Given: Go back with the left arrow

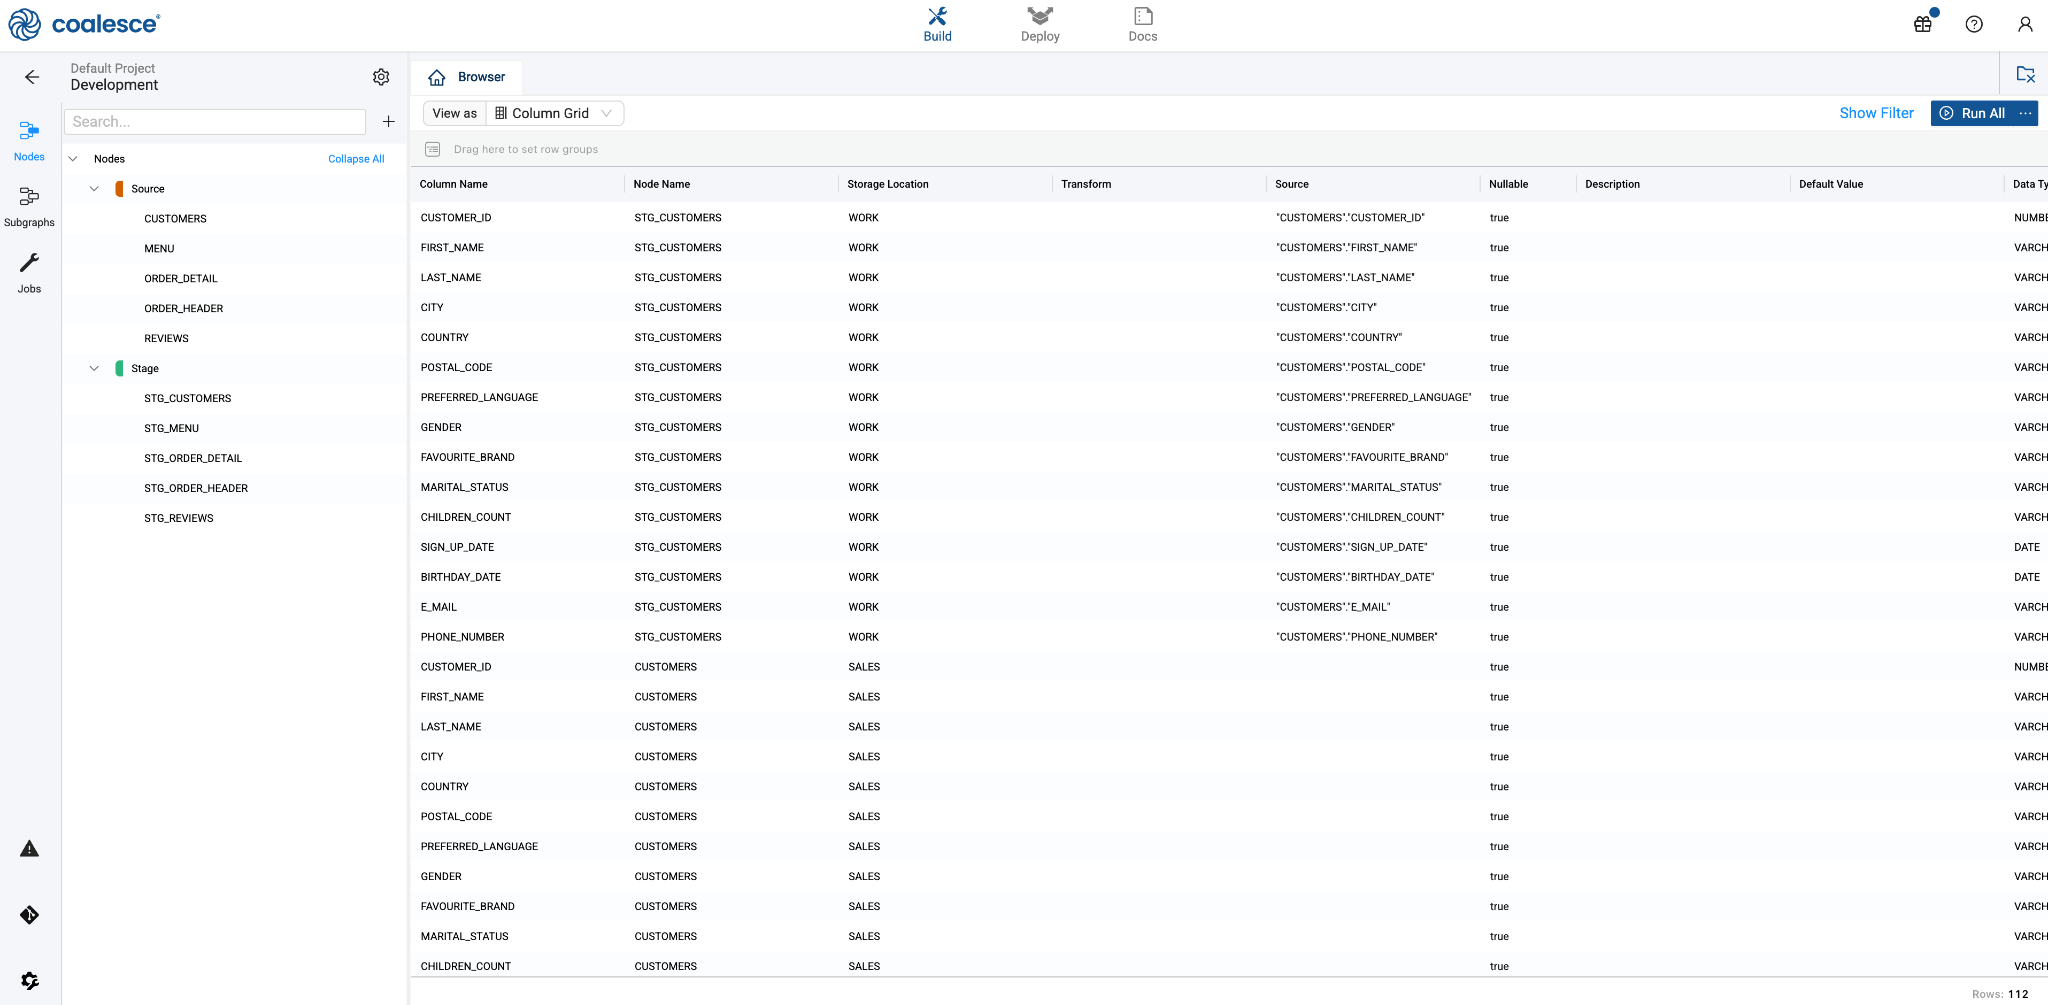Looking at the screenshot, I should click(32, 77).
